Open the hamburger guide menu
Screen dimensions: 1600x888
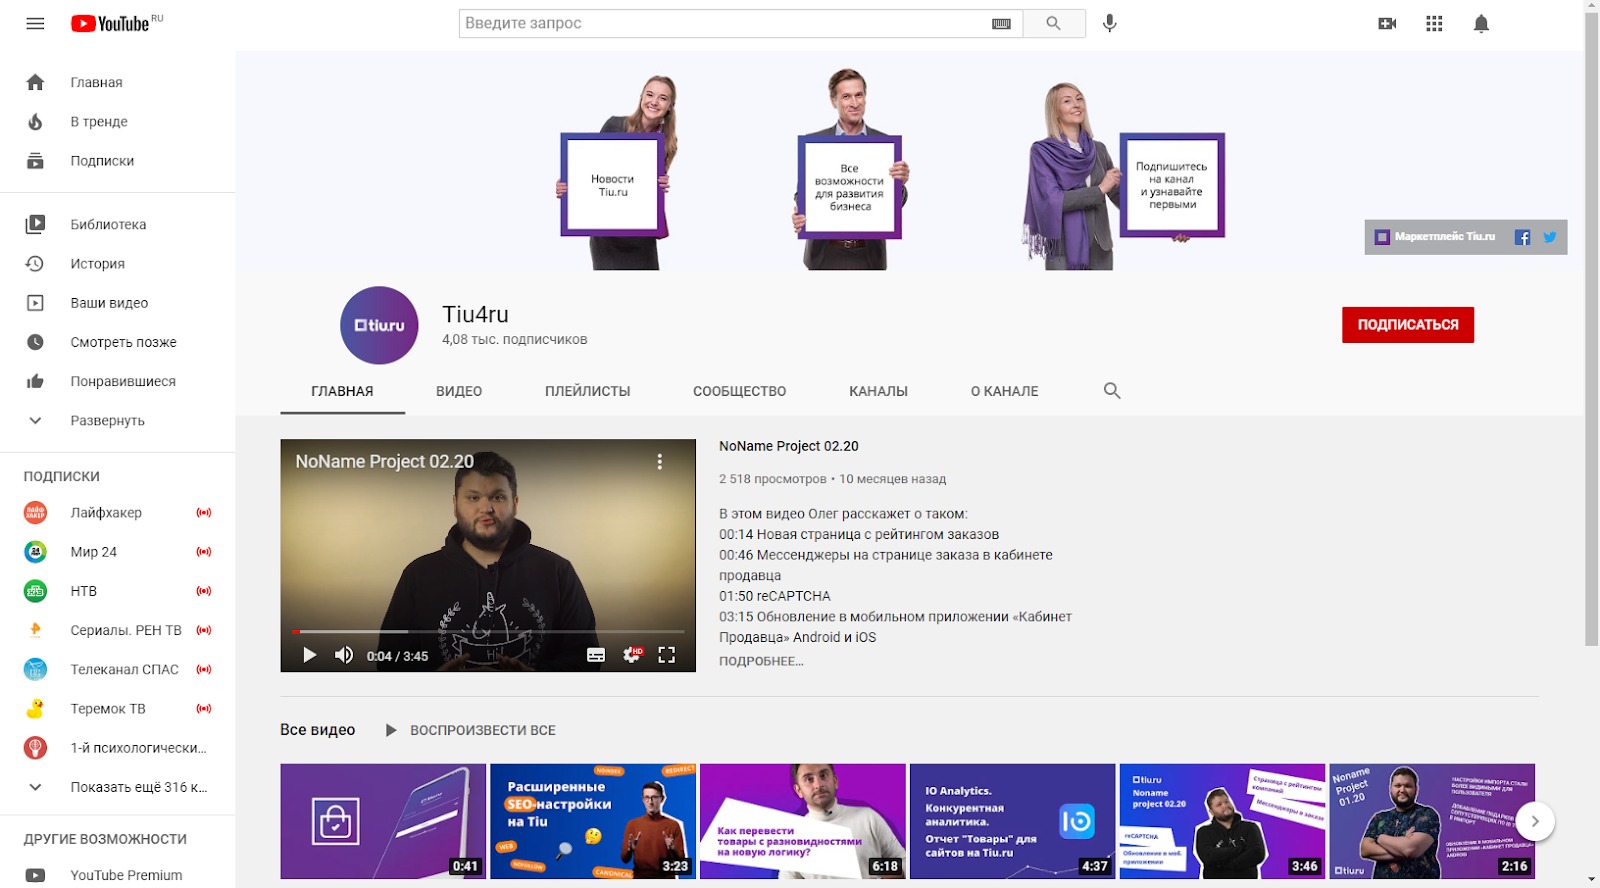click(x=35, y=23)
